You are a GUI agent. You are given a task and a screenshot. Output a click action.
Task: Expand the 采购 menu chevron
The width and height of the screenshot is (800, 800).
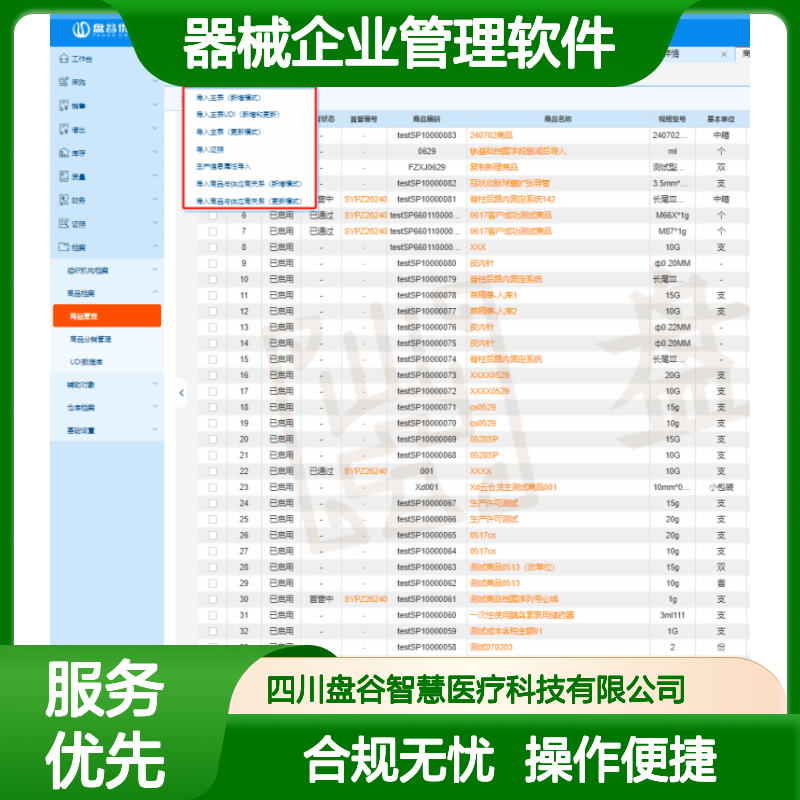pyautogui.click(x=155, y=81)
